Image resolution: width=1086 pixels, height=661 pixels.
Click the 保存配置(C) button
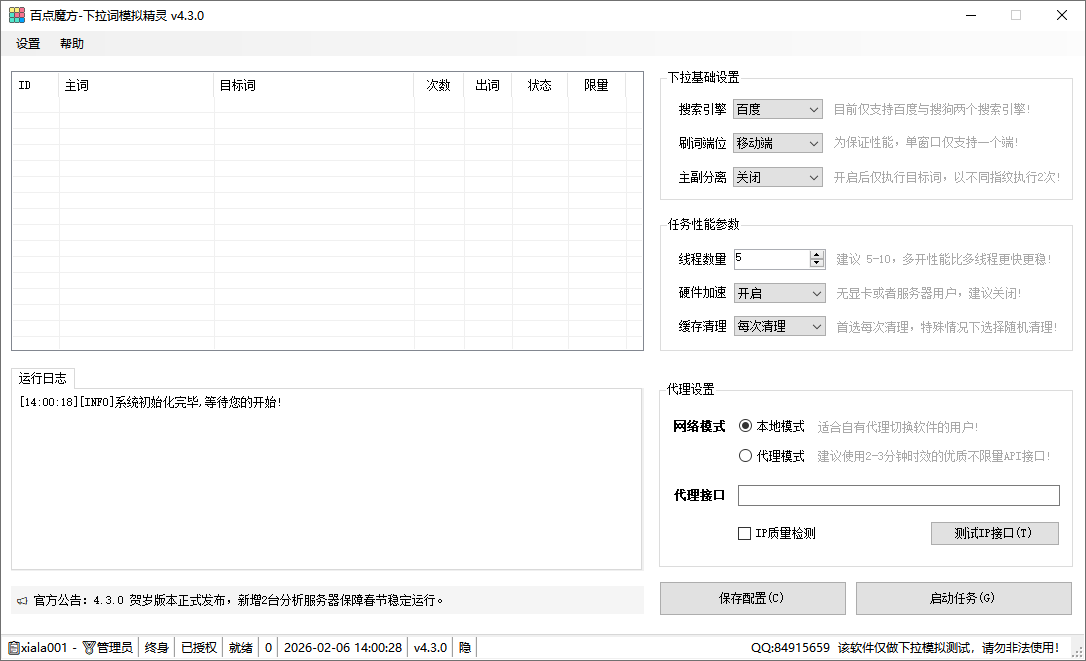click(752, 598)
